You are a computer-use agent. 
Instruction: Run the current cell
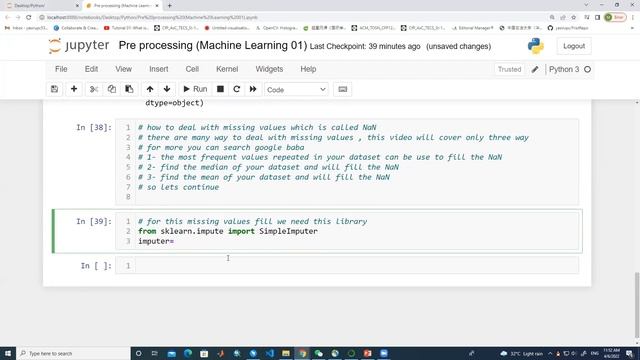[196, 89]
